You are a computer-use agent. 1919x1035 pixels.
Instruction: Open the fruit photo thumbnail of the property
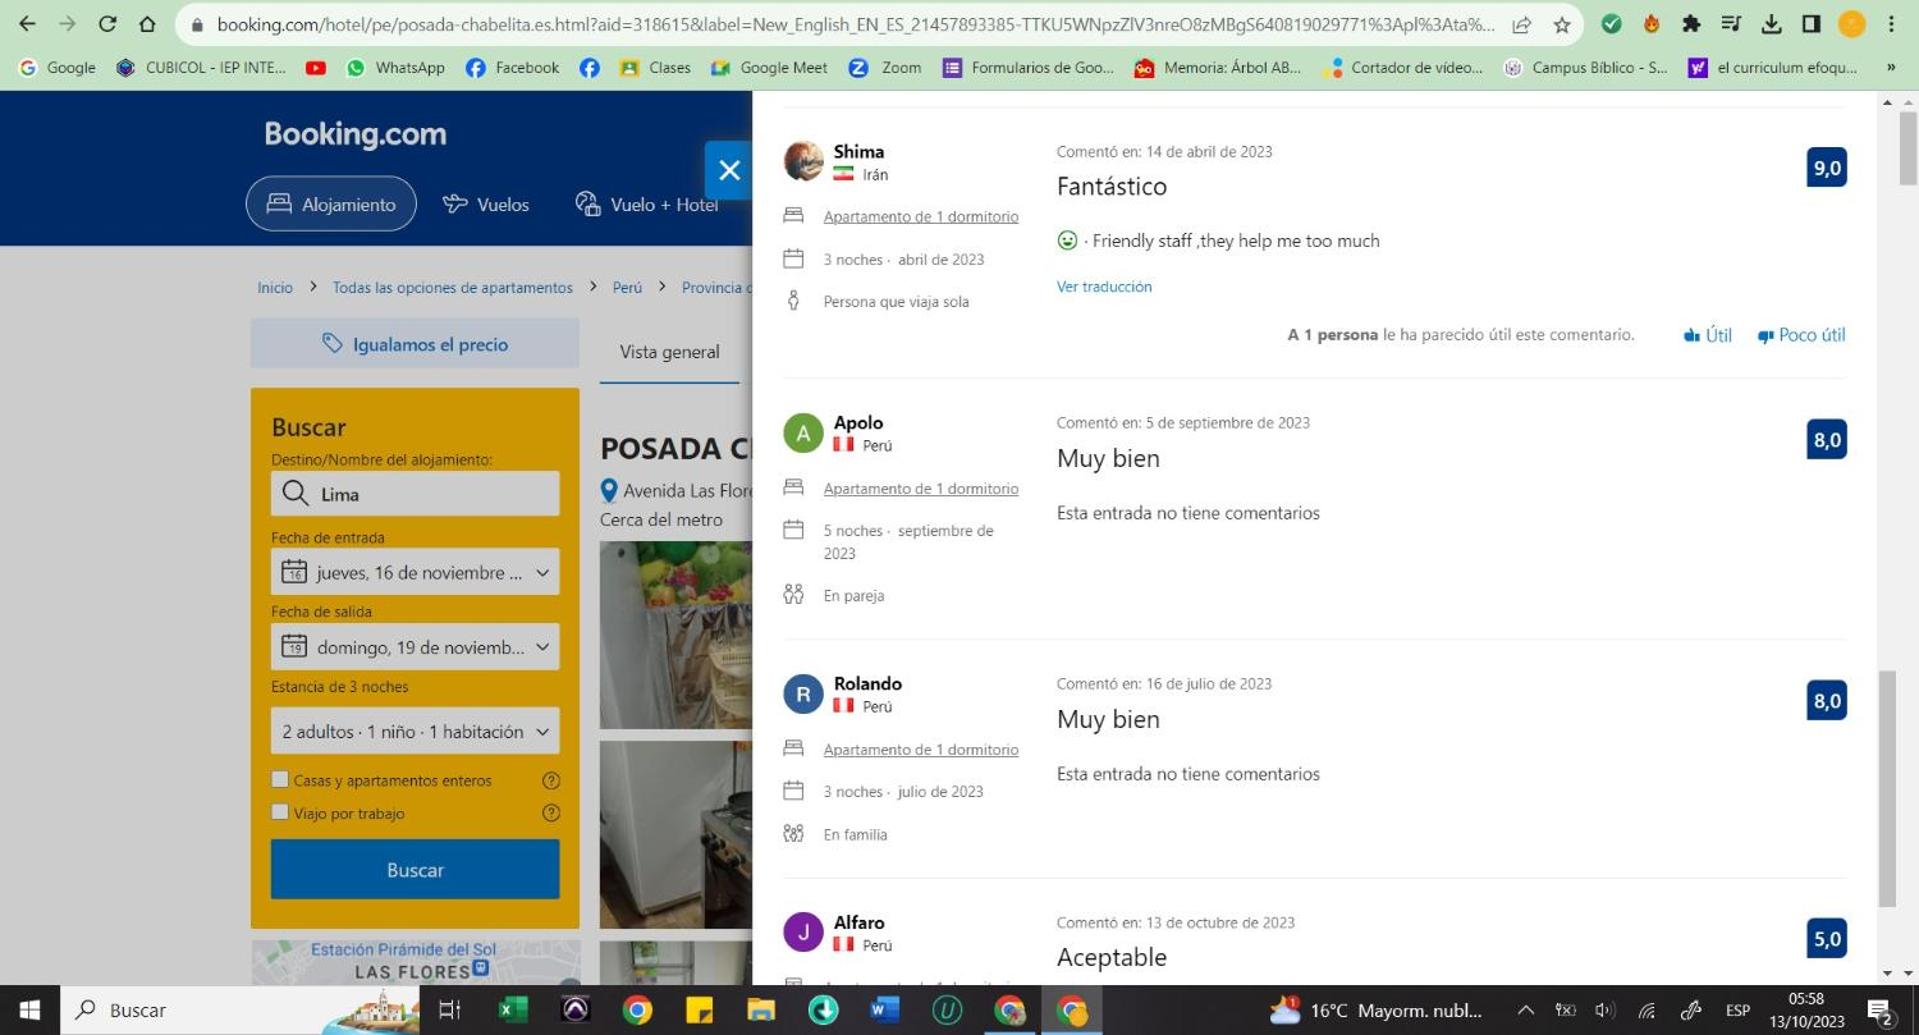tap(675, 634)
